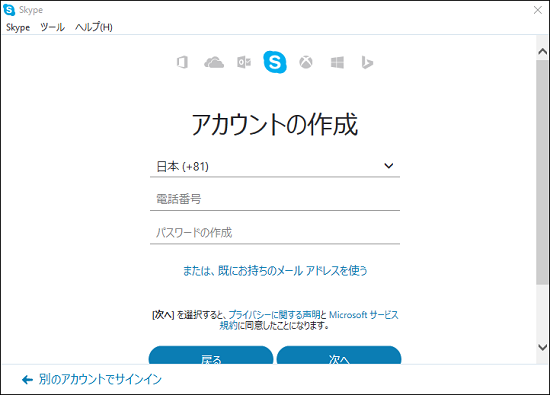
Task: Click the 次へ button
Action: coord(339,355)
